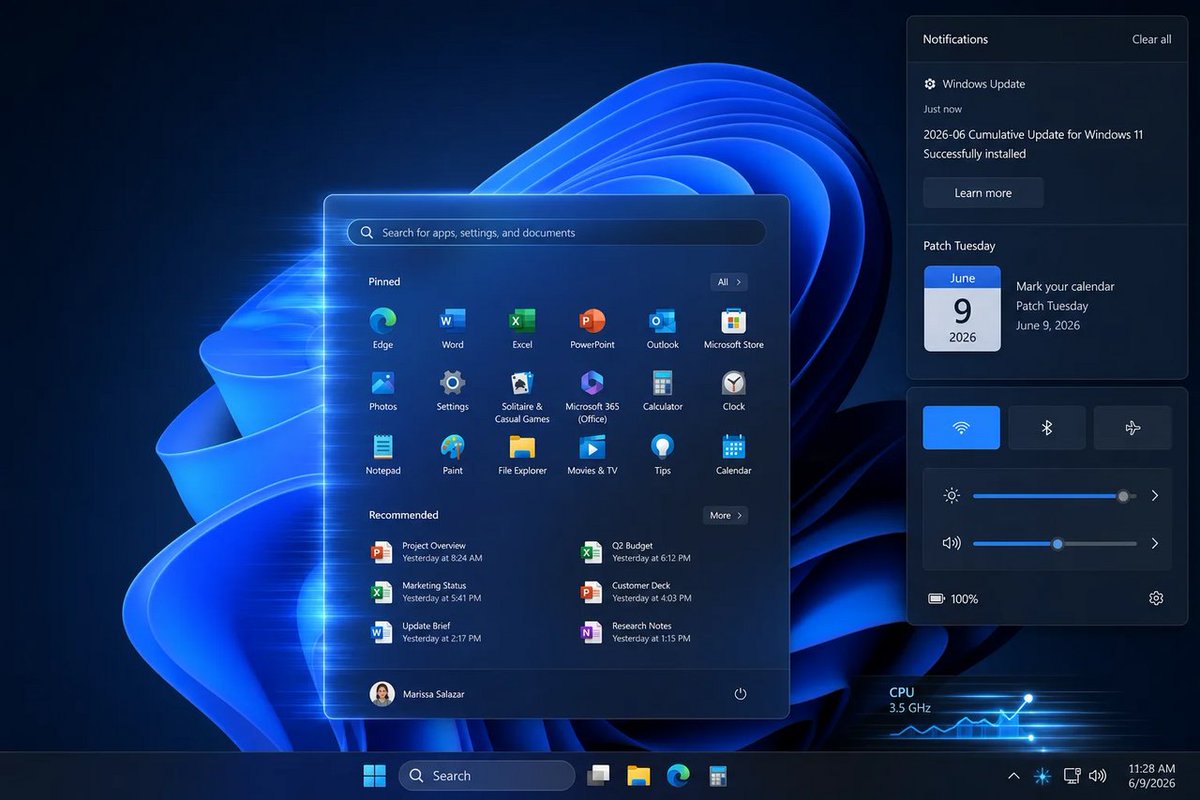1200x800 pixels.
Task: Adjust the volume slider
Action: (1054, 543)
